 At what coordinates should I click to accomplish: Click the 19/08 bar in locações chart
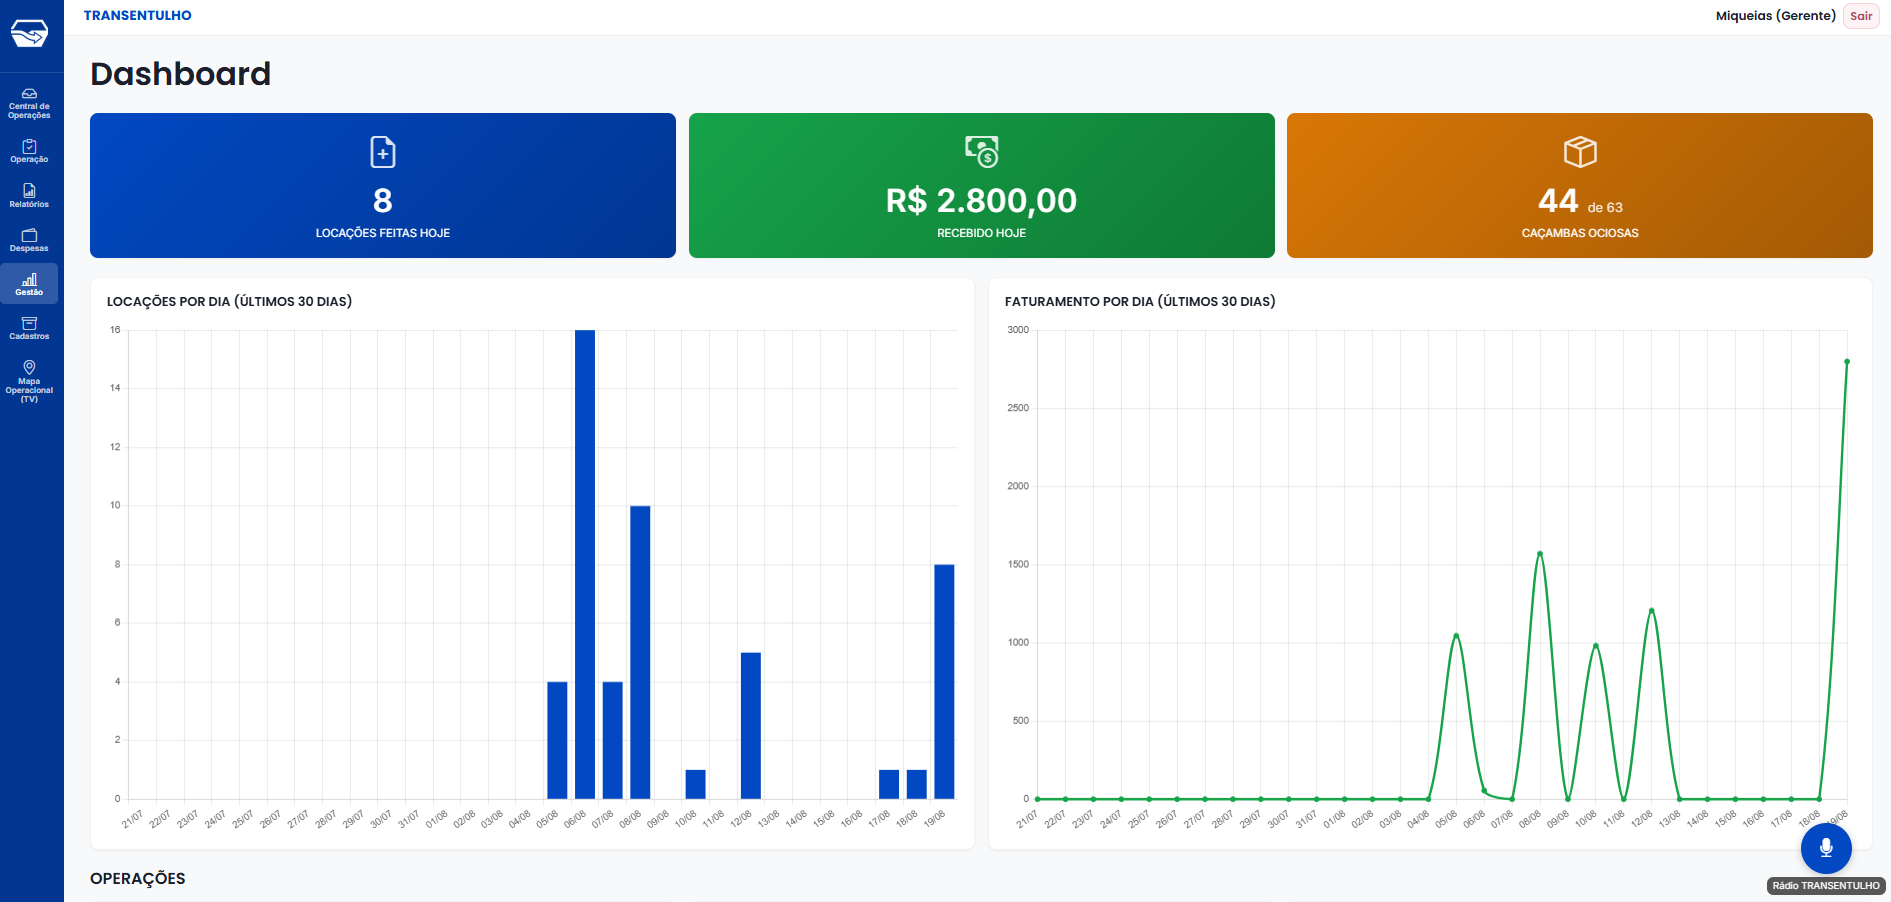[944, 682]
